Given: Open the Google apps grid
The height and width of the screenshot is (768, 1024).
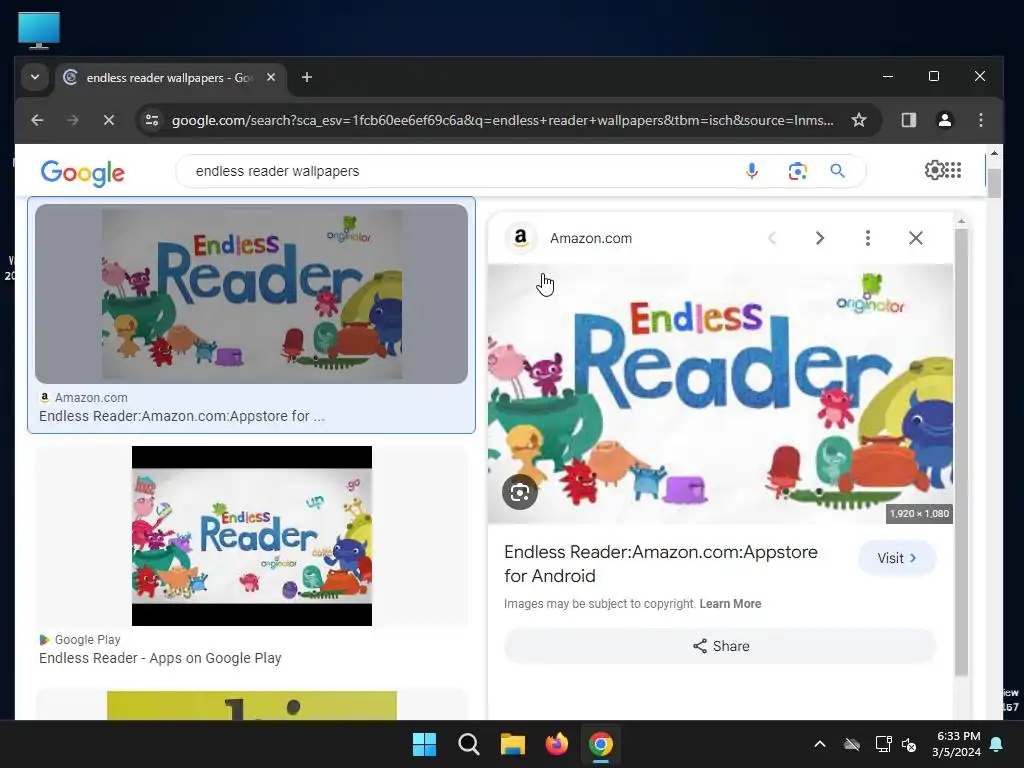Looking at the screenshot, I should coord(953,170).
